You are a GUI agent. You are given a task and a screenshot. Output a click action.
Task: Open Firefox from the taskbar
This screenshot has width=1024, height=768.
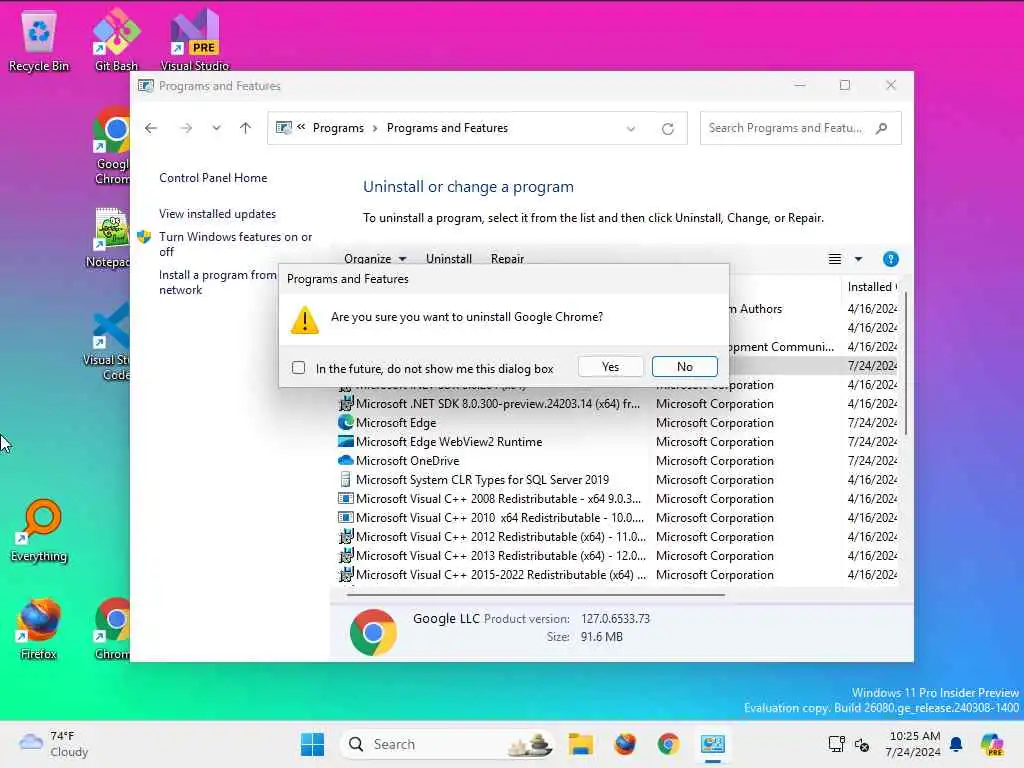pyautogui.click(x=625, y=744)
